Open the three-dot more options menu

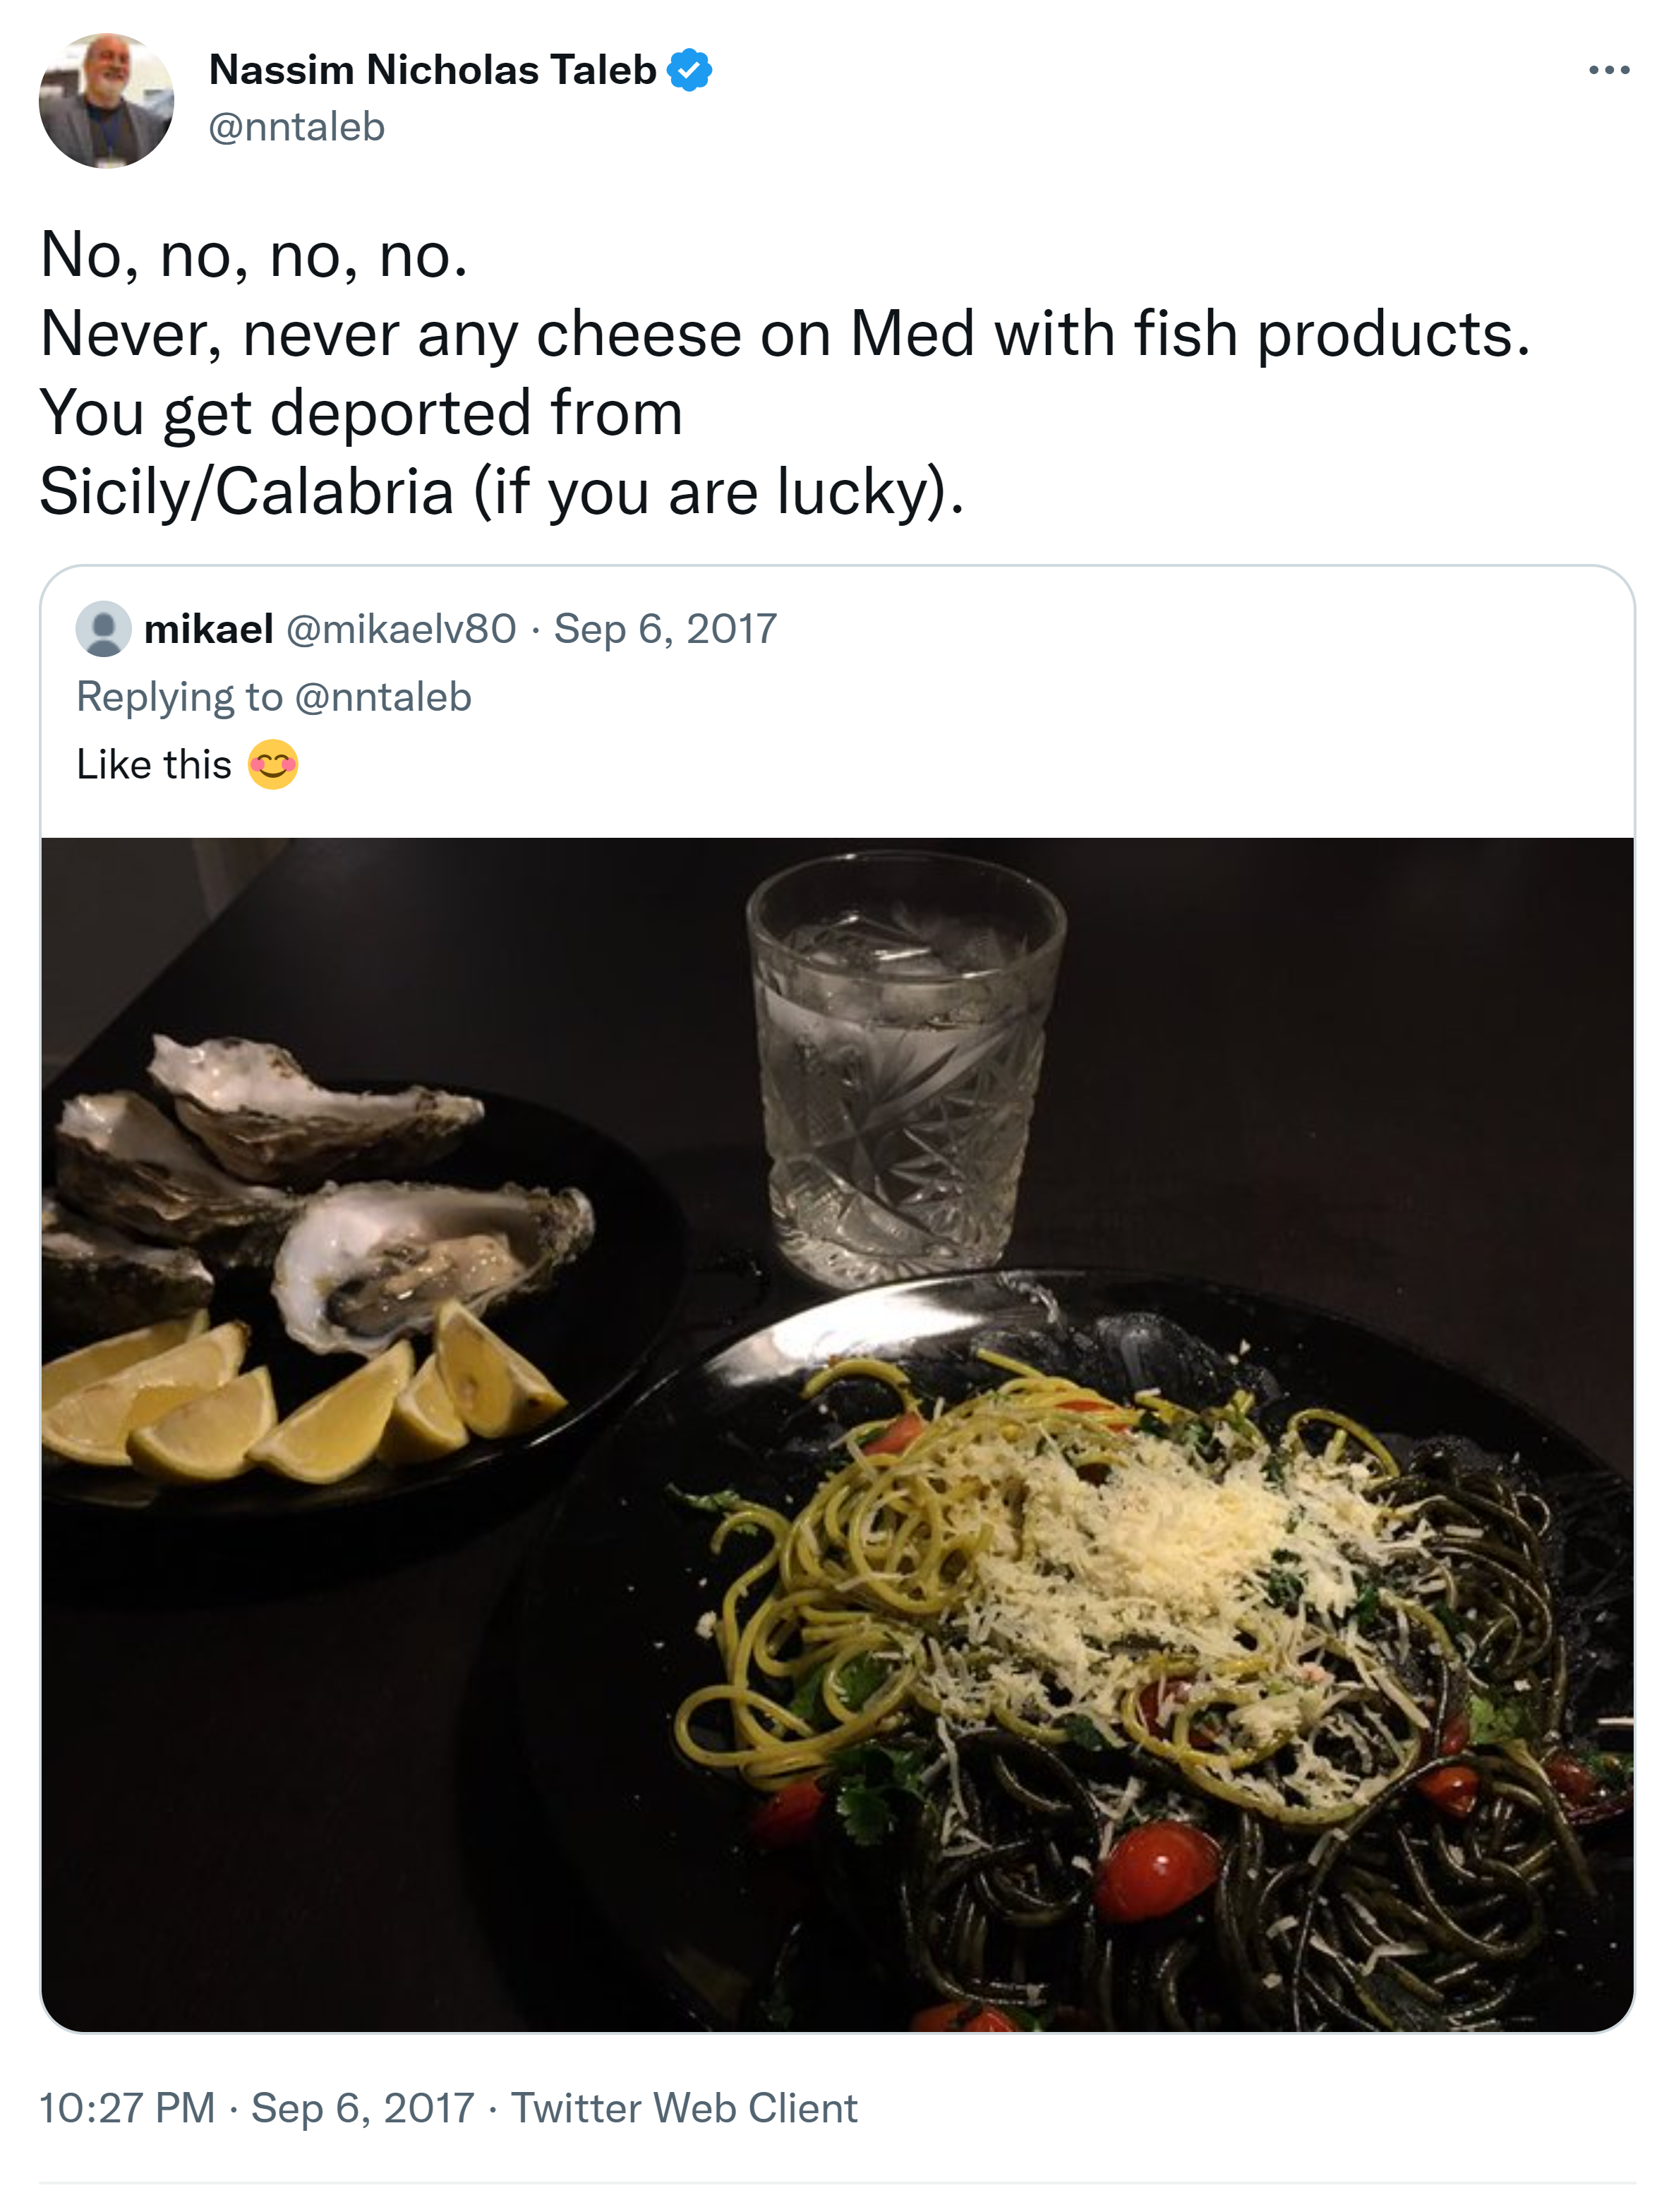tap(1608, 70)
